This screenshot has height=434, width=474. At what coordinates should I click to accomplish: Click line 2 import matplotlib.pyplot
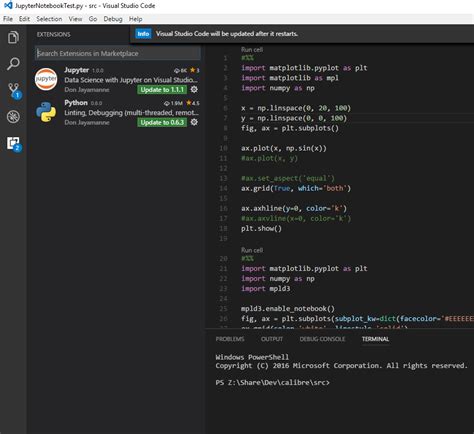tap(304, 68)
